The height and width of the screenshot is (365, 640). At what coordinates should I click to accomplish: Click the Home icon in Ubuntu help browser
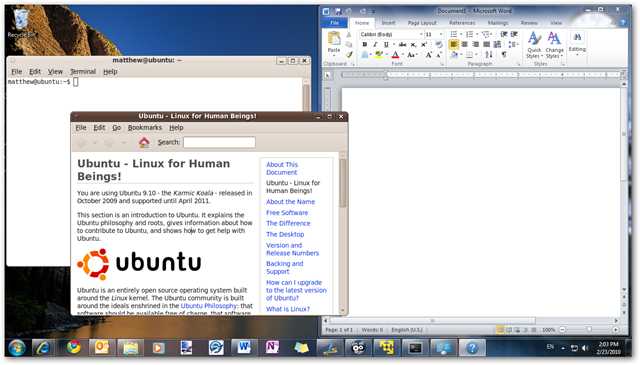(144, 142)
